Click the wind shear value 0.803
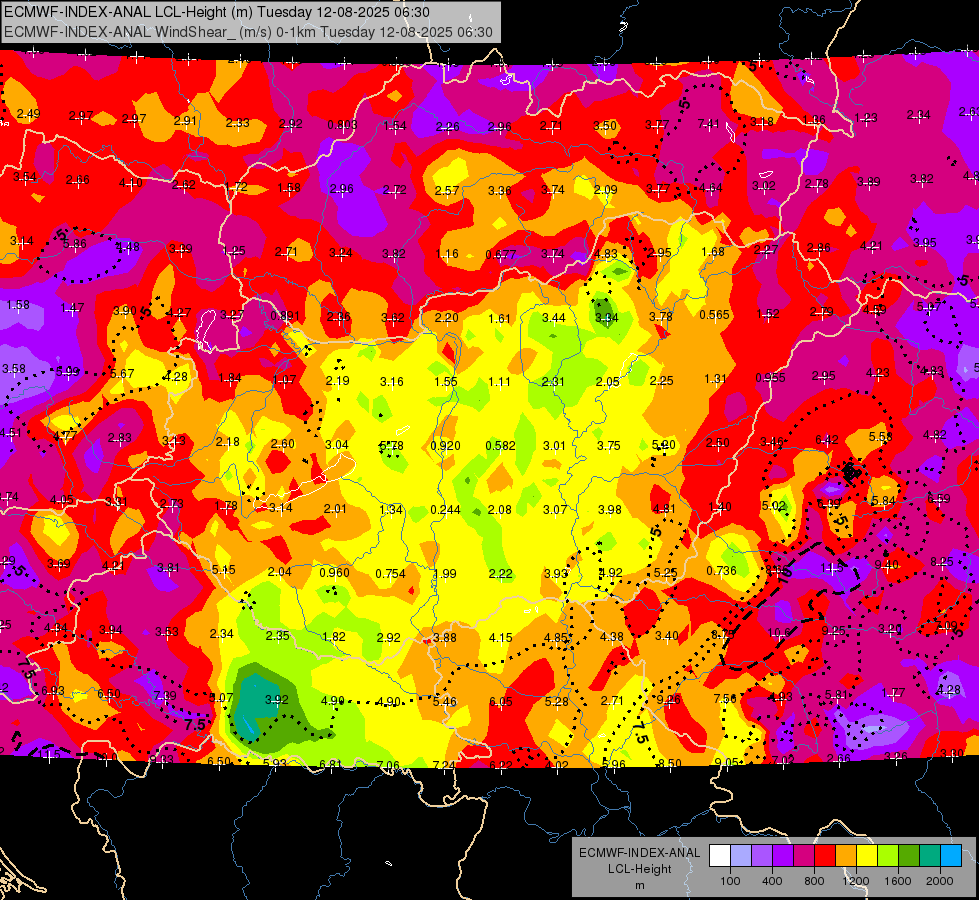 coord(342,125)
